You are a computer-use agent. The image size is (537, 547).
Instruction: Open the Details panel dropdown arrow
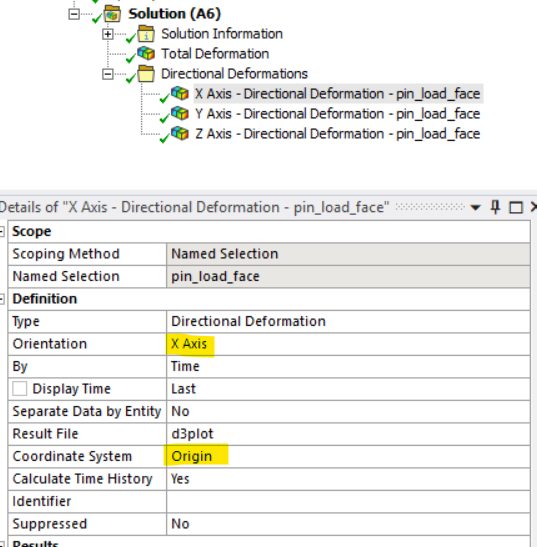tap(475, 208)
